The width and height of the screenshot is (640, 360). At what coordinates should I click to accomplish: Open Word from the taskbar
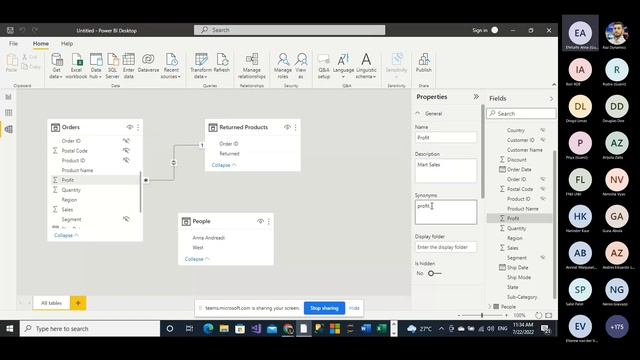366,329
